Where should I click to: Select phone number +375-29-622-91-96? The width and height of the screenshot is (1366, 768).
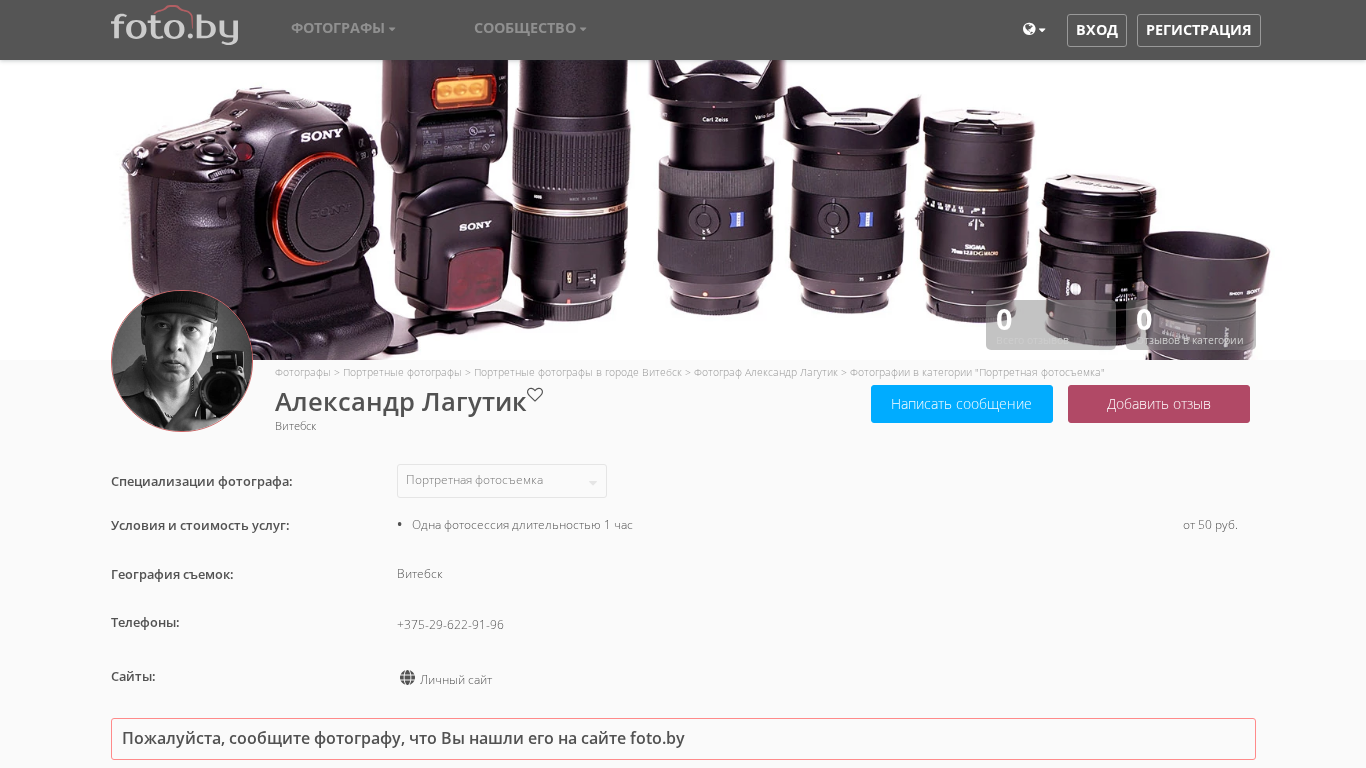click(450, 625)
